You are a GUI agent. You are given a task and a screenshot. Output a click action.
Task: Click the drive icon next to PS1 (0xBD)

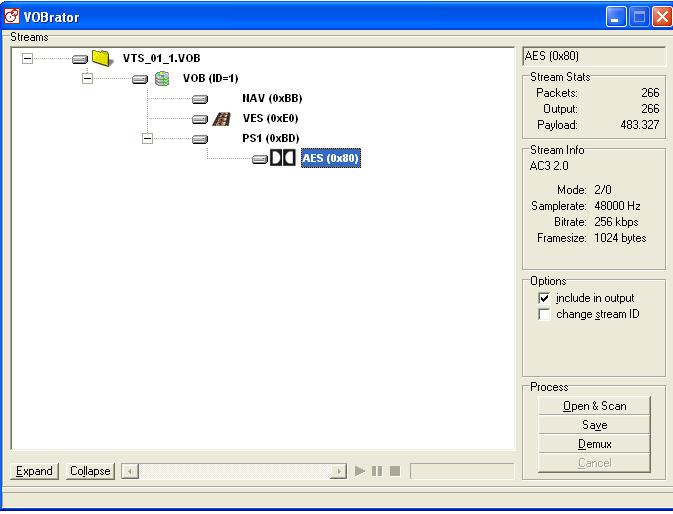point(200,139)
